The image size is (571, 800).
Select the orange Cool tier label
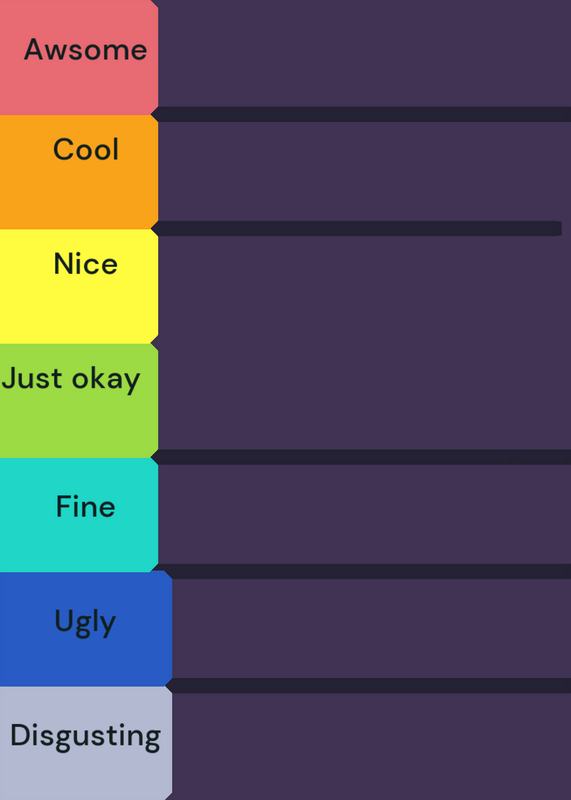tap(79, 172)
